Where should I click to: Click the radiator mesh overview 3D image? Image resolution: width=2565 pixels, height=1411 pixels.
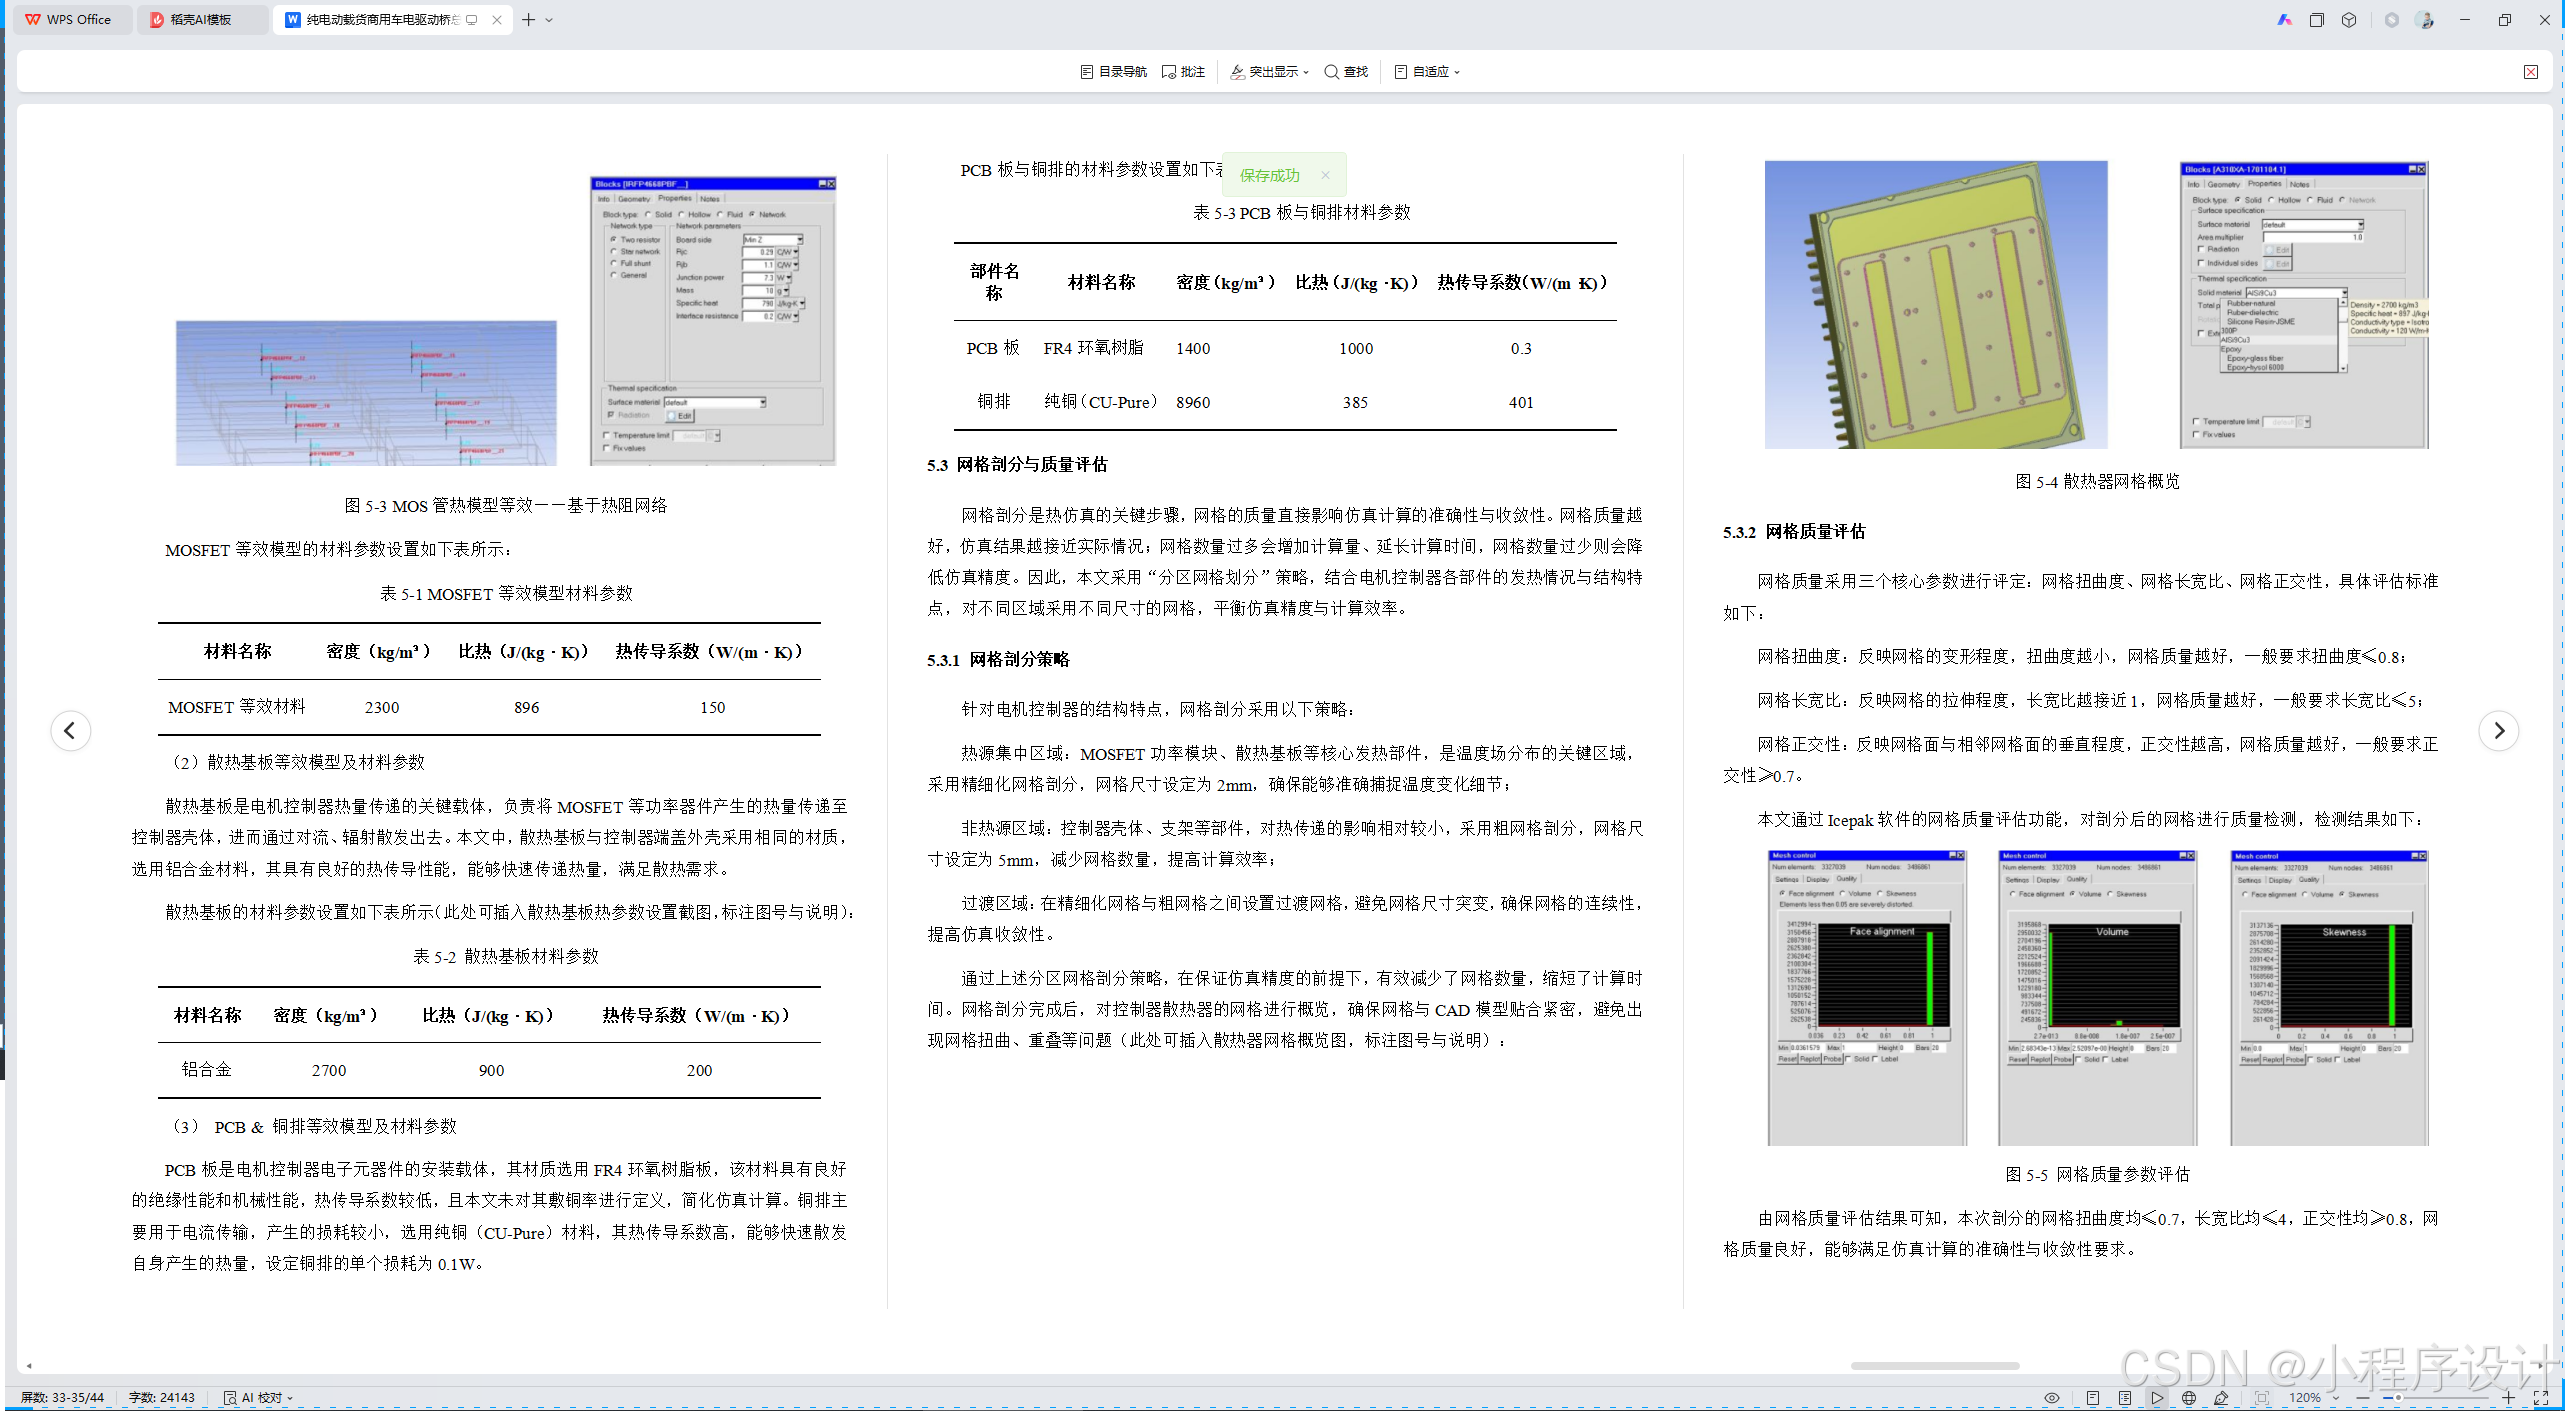tap(1936, 304)
